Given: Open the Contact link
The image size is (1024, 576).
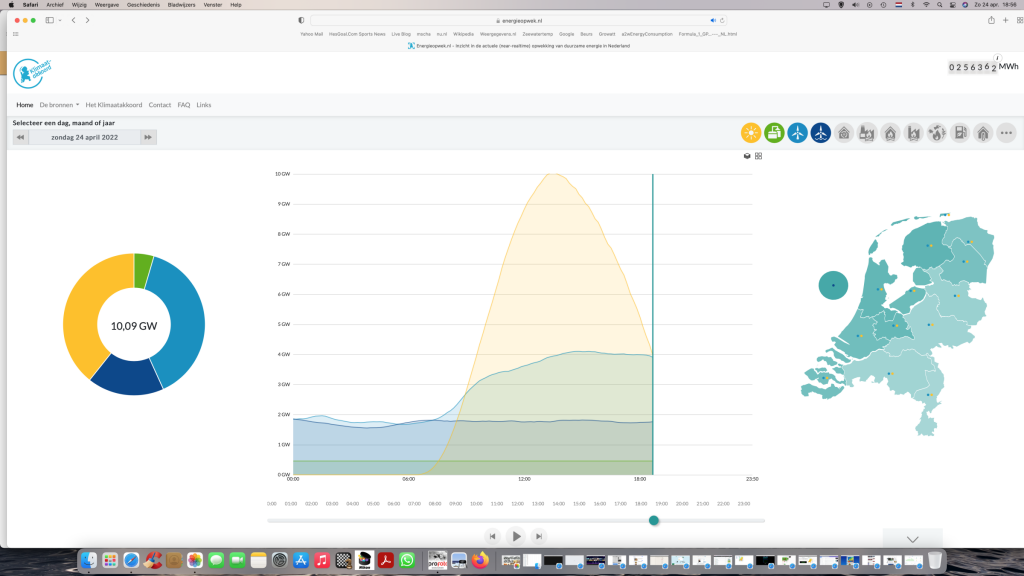Looking at the screenshot, I should (x=159, y=104).
